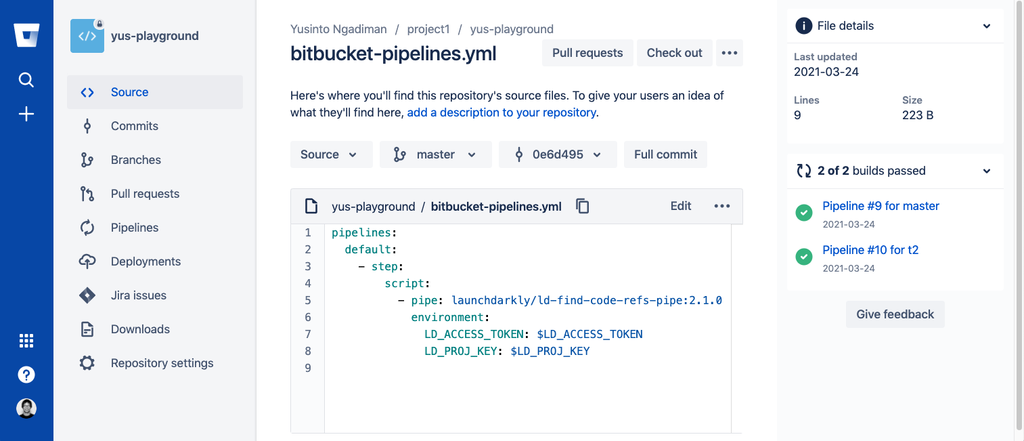Click the yus-playground repository avatar icon

click(87, 36)
